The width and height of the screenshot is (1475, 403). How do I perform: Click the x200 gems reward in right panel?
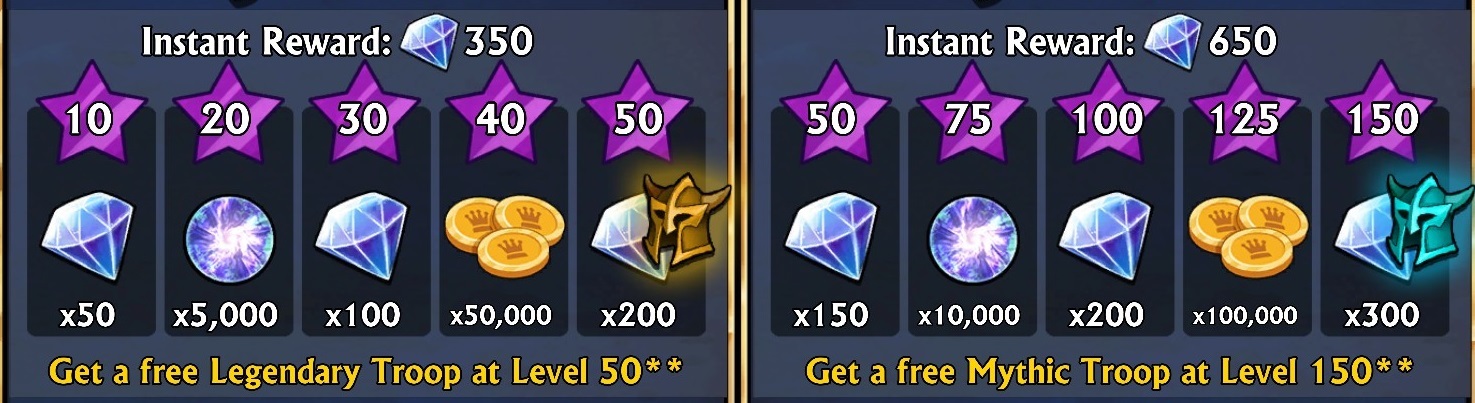[1106, 236]
